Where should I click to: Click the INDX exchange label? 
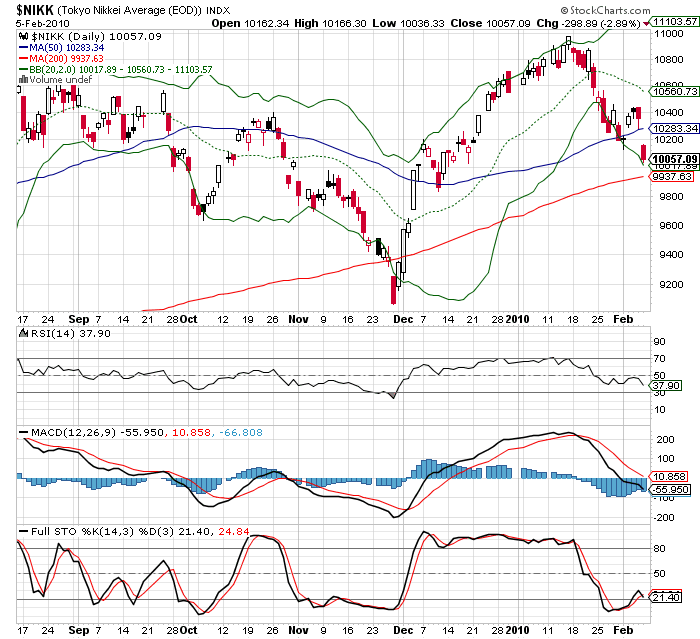click(218, 10)
